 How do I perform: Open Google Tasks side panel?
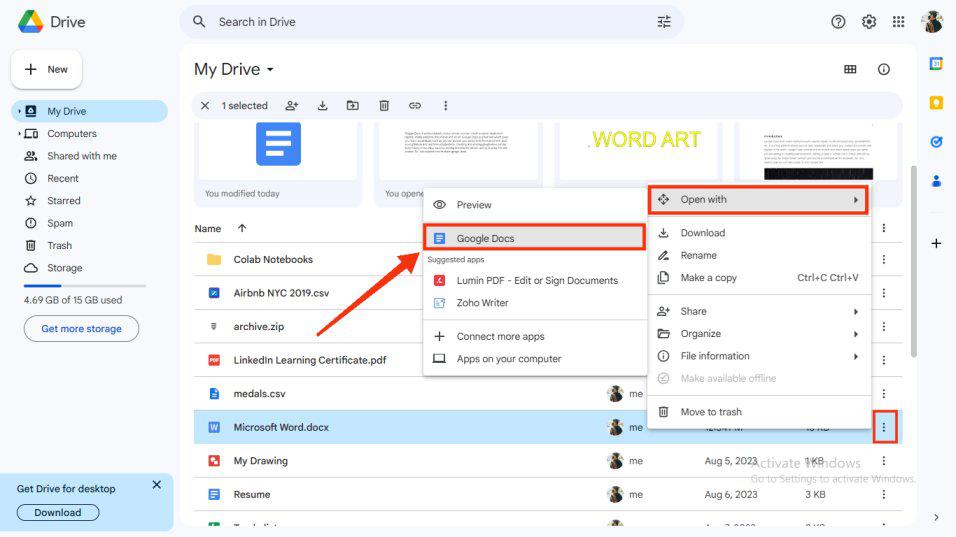(x=936, y=142)
